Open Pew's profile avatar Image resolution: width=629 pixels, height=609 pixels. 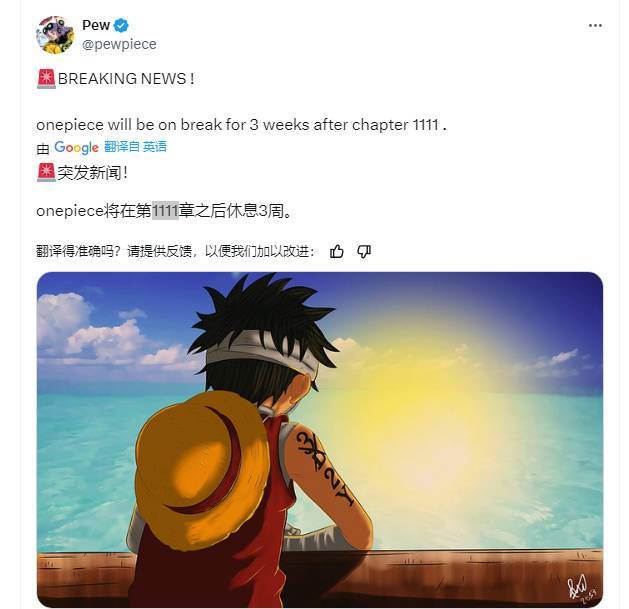point(55,35)
